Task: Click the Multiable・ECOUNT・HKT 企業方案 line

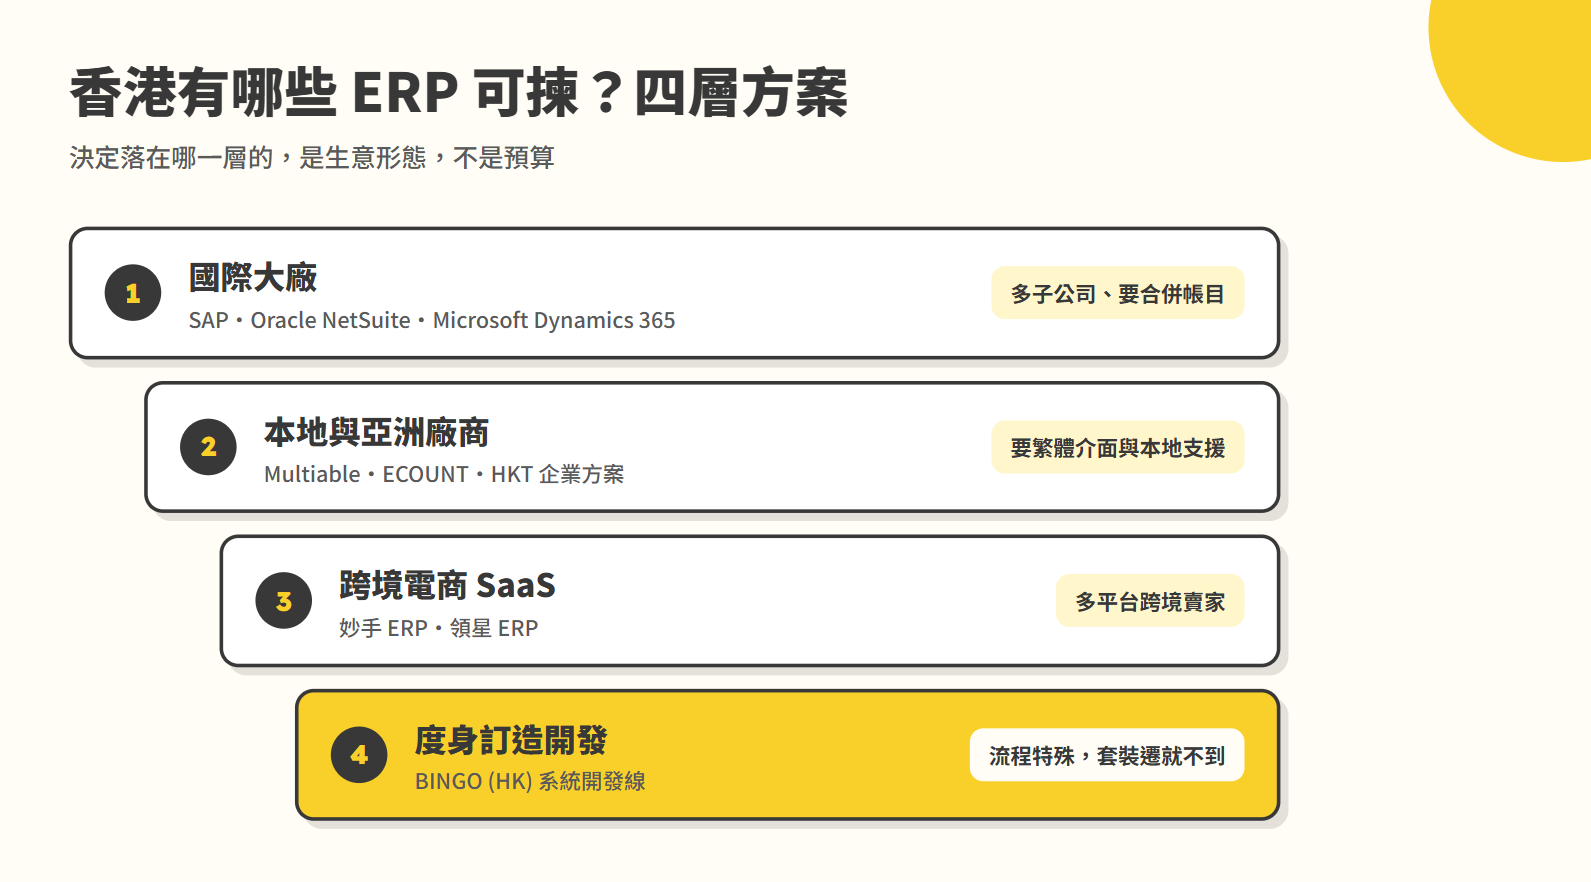Action: [x=444, y=474]
